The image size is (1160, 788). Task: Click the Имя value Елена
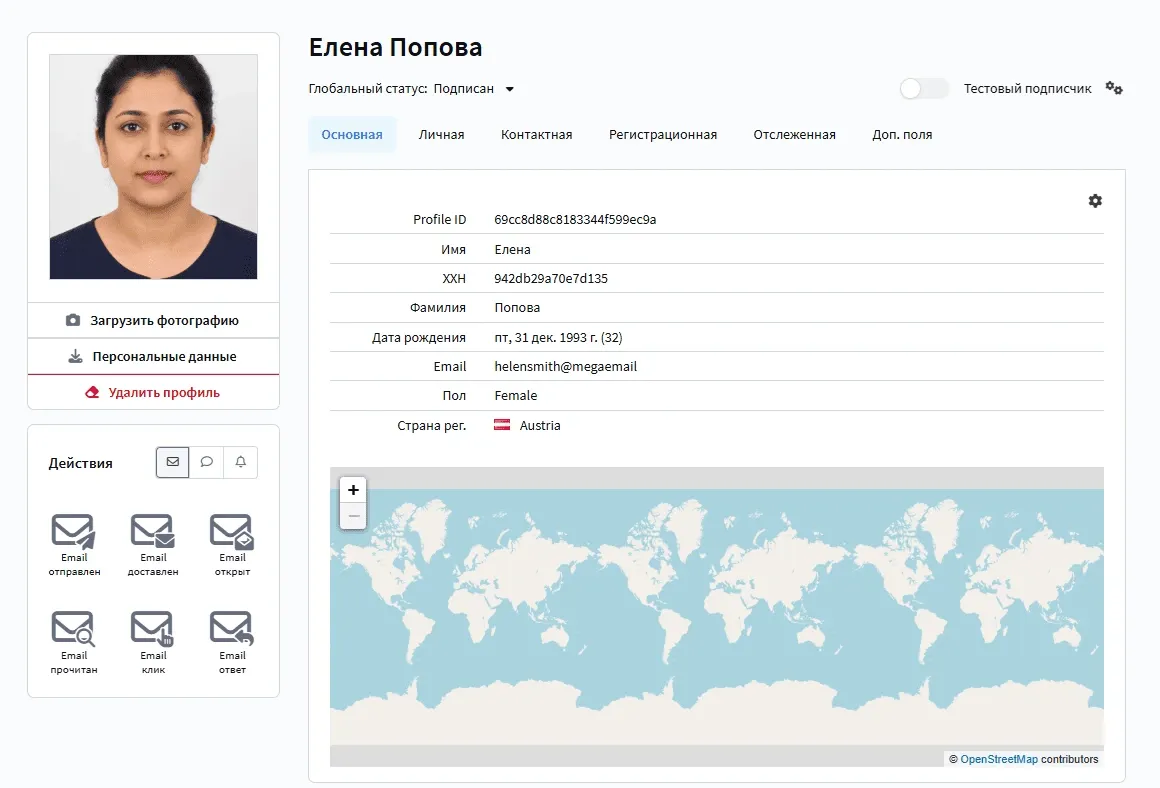[513, 249]
